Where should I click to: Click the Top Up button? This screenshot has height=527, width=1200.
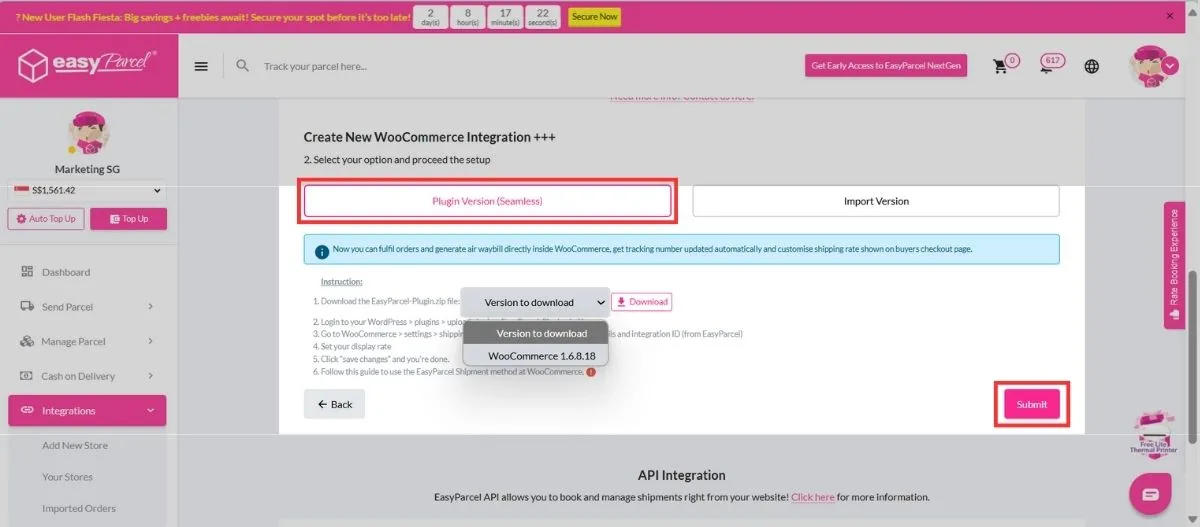tap(128, 219)
